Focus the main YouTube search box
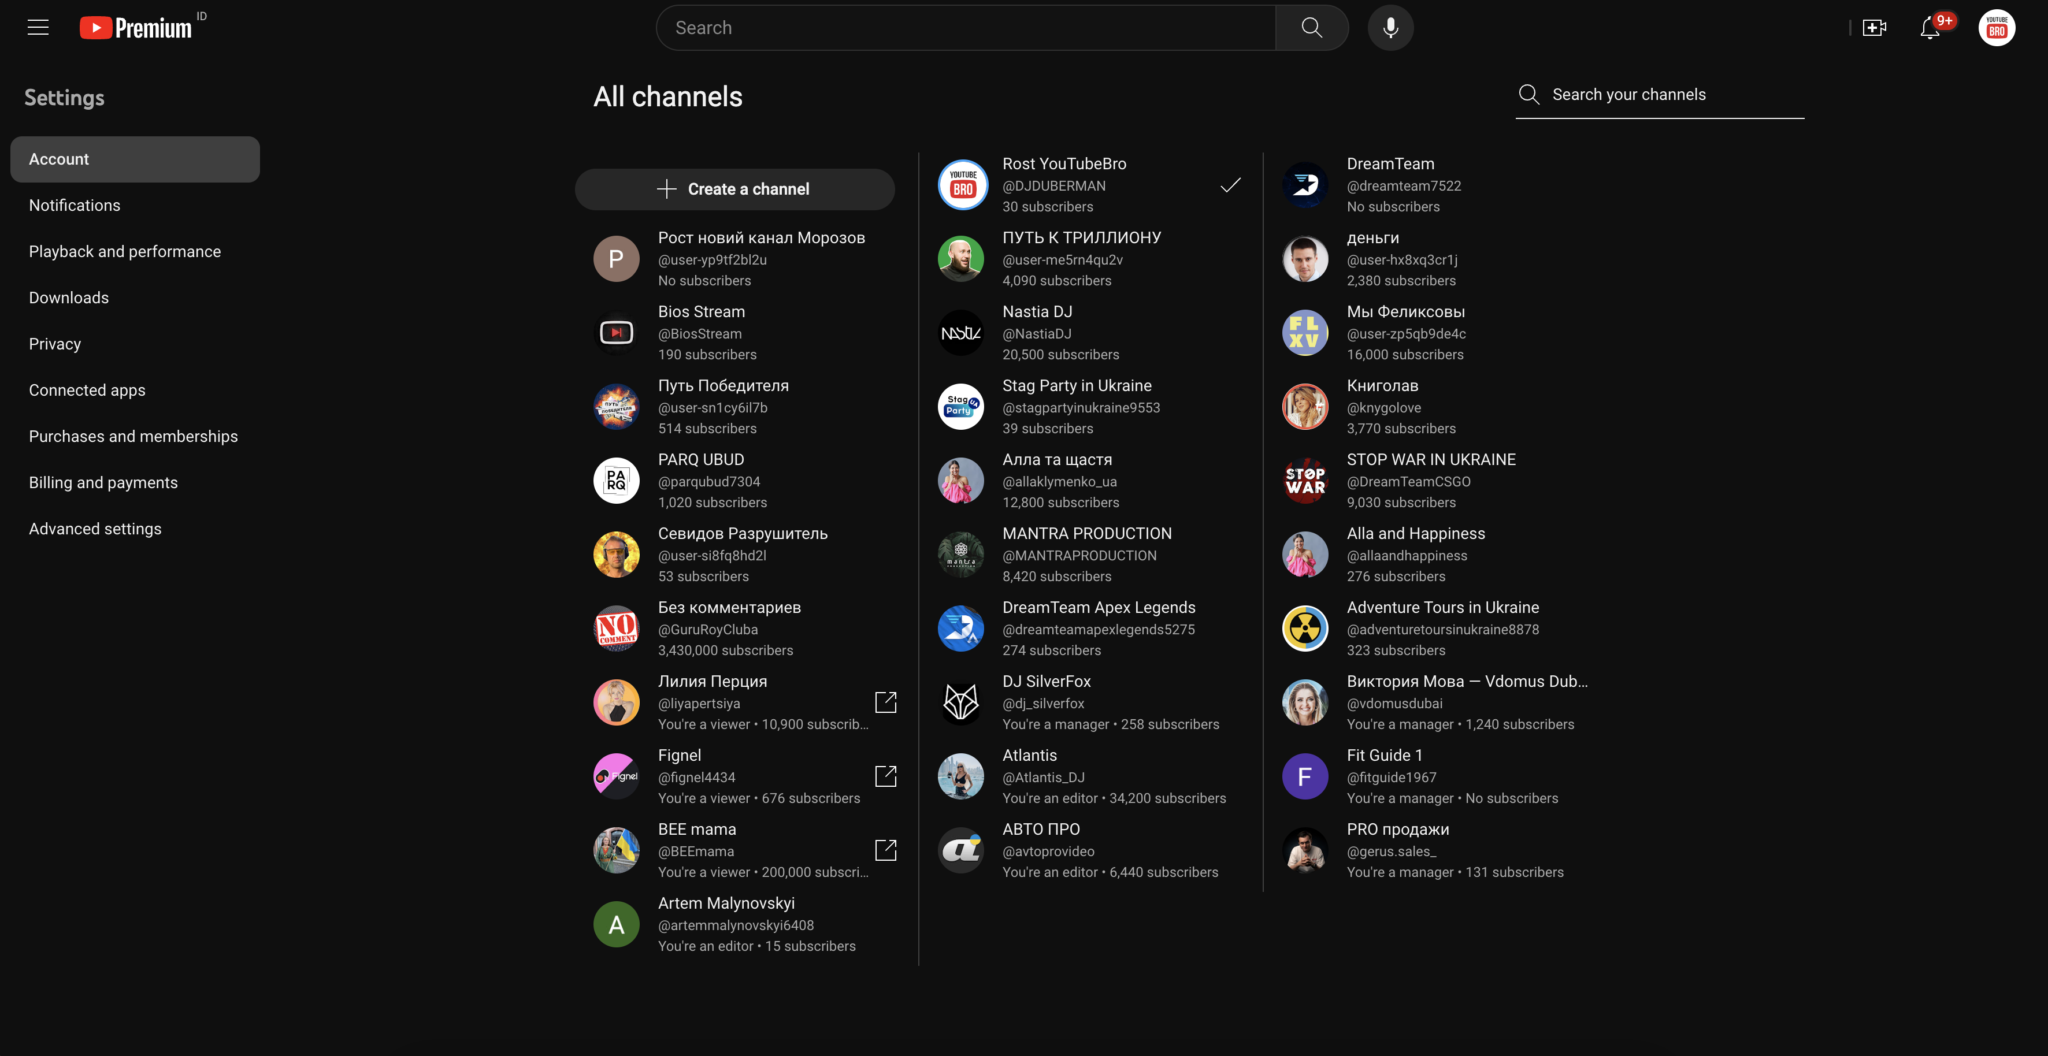Image resolution: width=2048 pixels, height=1056 pixels. 965,28
